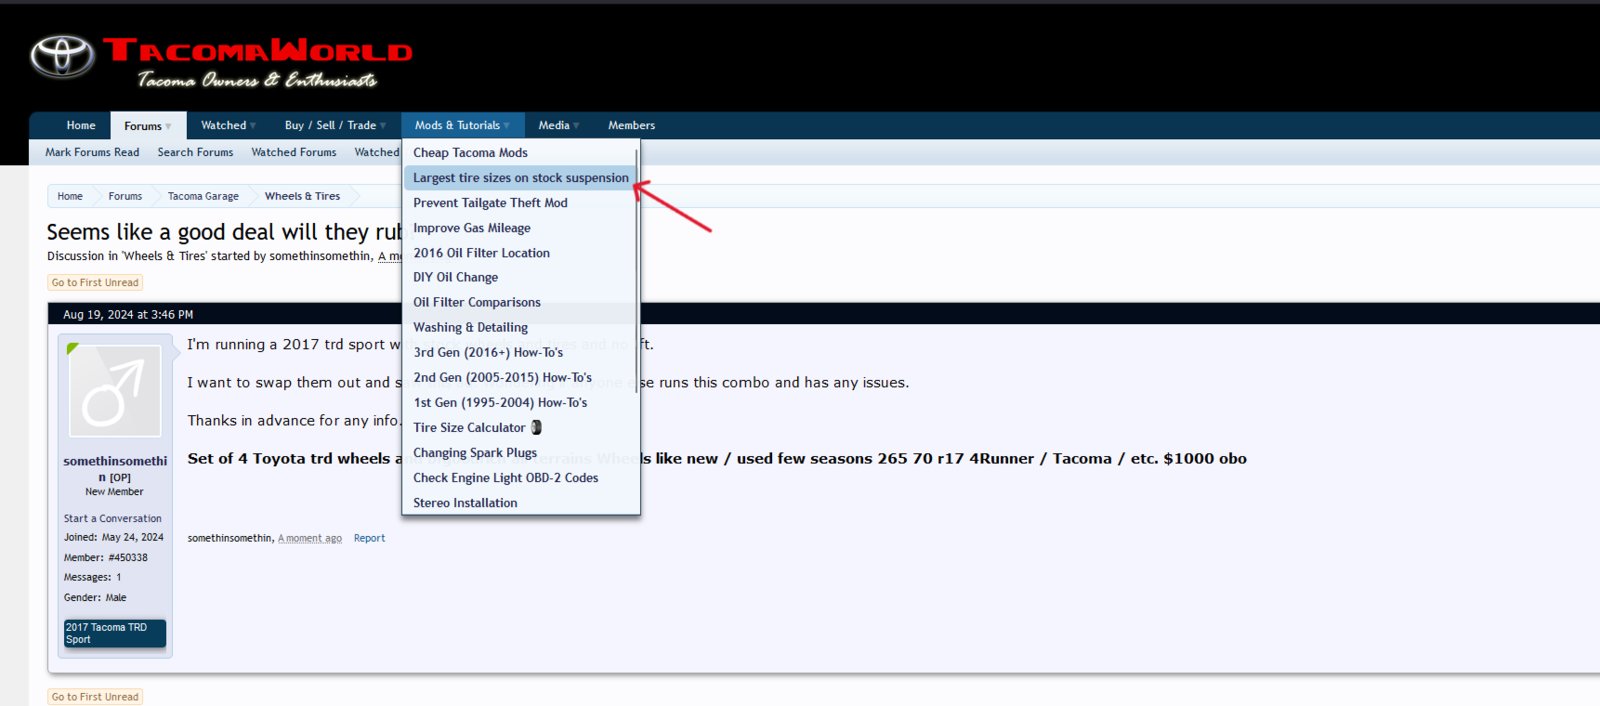Open DIY Oil Change menu entry
This screenshot has height=706, width=1600.
pos(455,277)
